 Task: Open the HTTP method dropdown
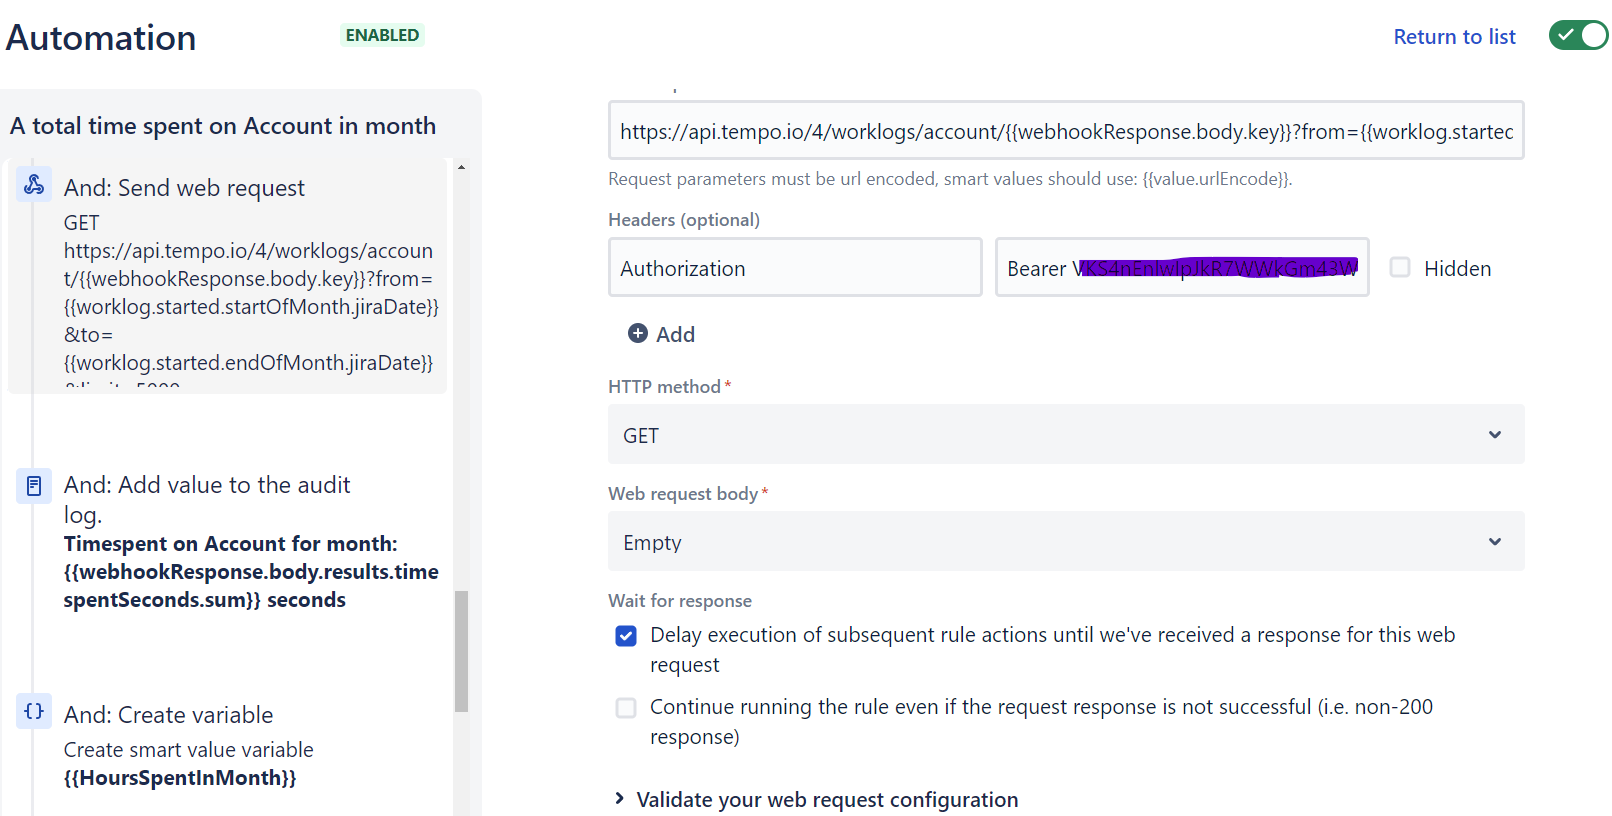click(1065, 434)
